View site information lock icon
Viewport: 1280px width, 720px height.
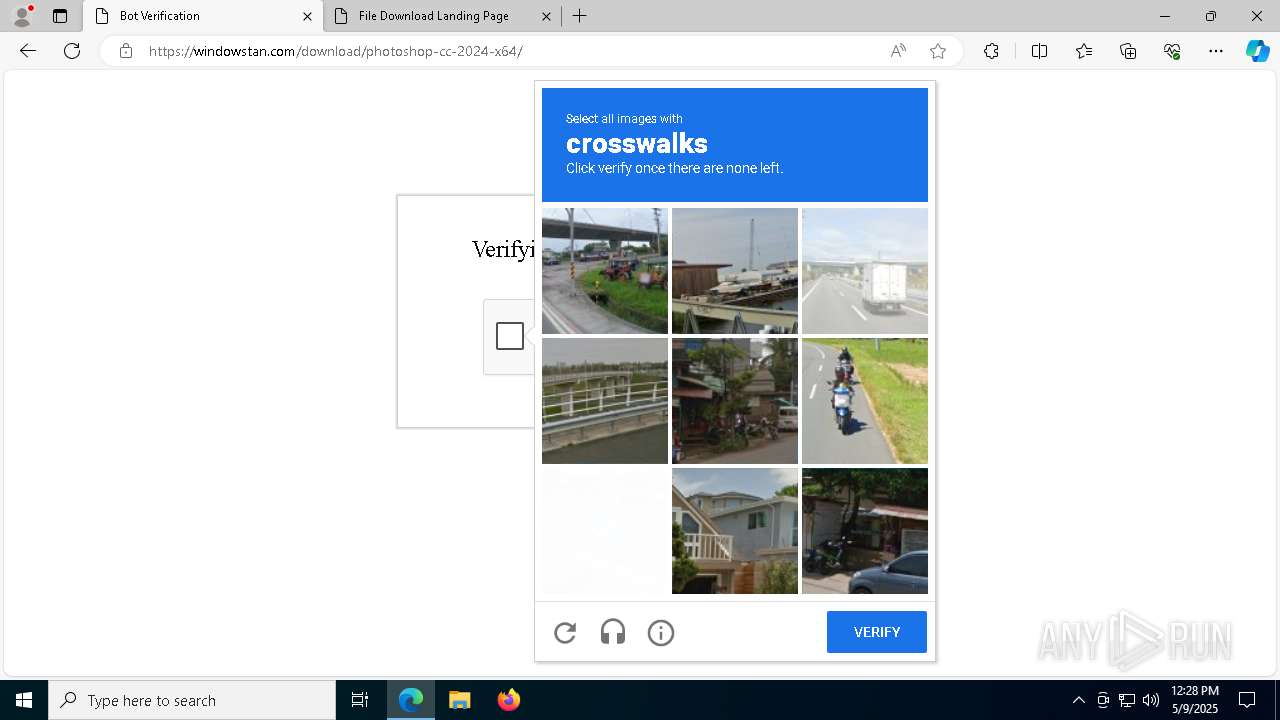(x=126, y=51)
